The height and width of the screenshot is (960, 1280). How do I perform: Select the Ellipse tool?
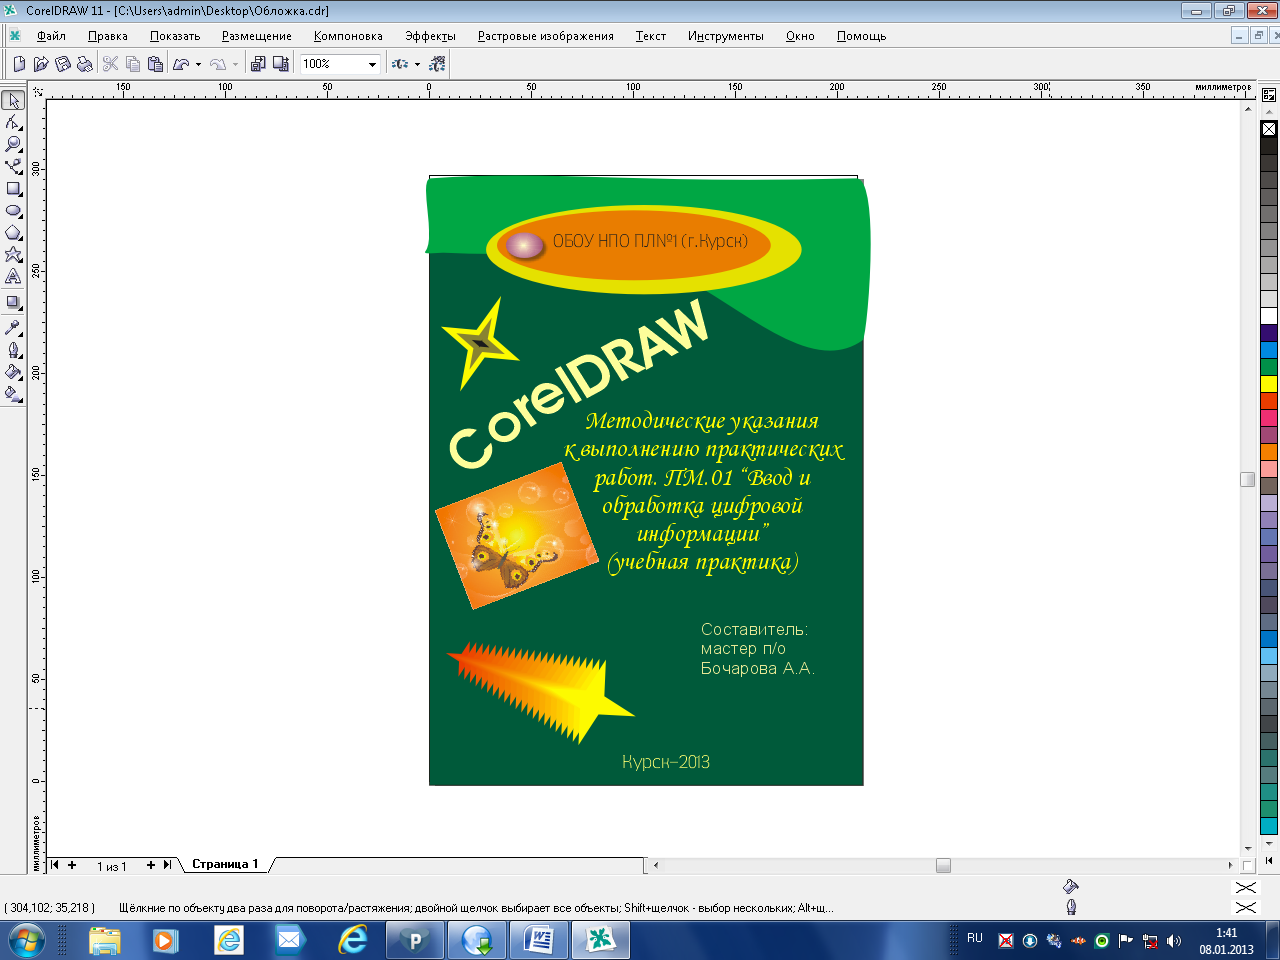pos(13,210)
